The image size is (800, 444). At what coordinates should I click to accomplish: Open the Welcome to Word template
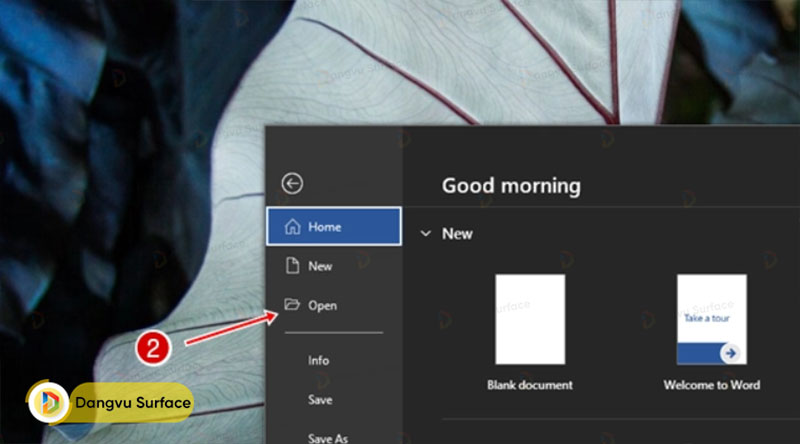[712, 319]
